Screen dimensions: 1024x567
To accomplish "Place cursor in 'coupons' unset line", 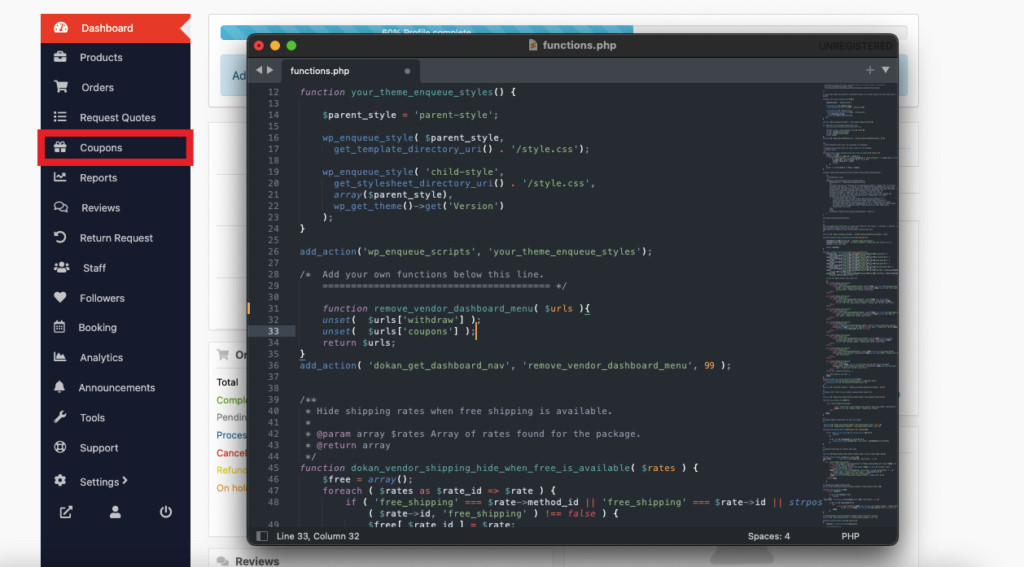I will [x=398, y=331].
